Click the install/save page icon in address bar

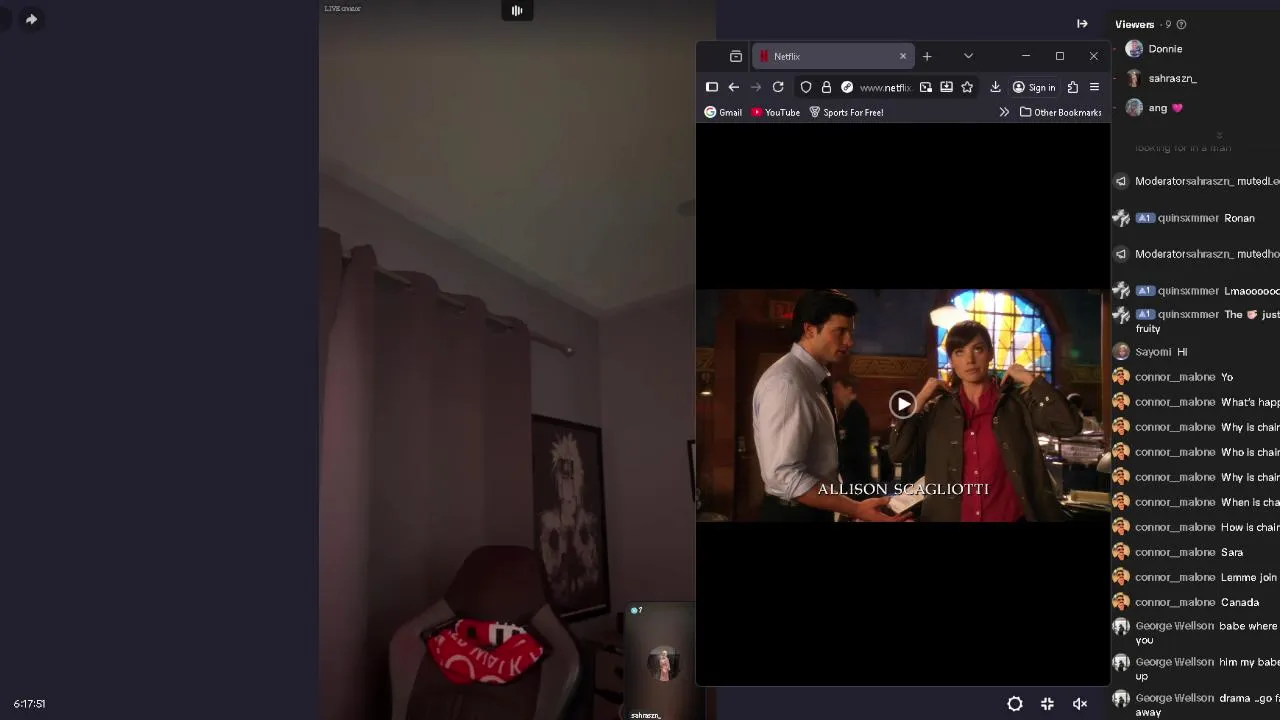click(946, 87)
